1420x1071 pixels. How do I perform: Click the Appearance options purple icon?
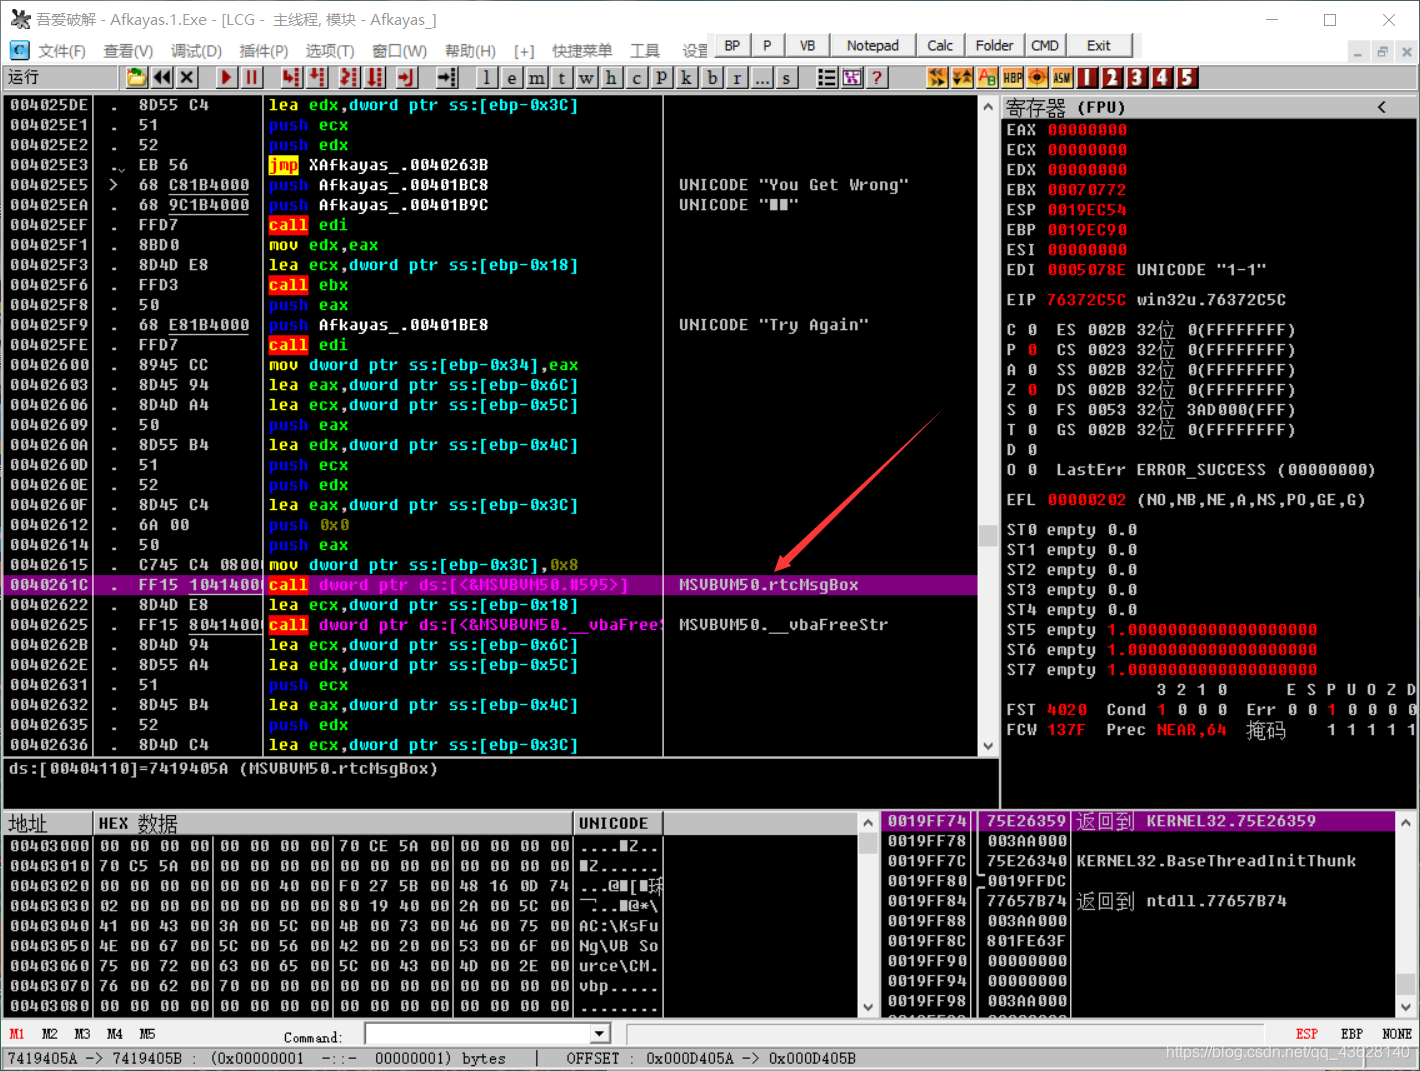coord(852,77)
